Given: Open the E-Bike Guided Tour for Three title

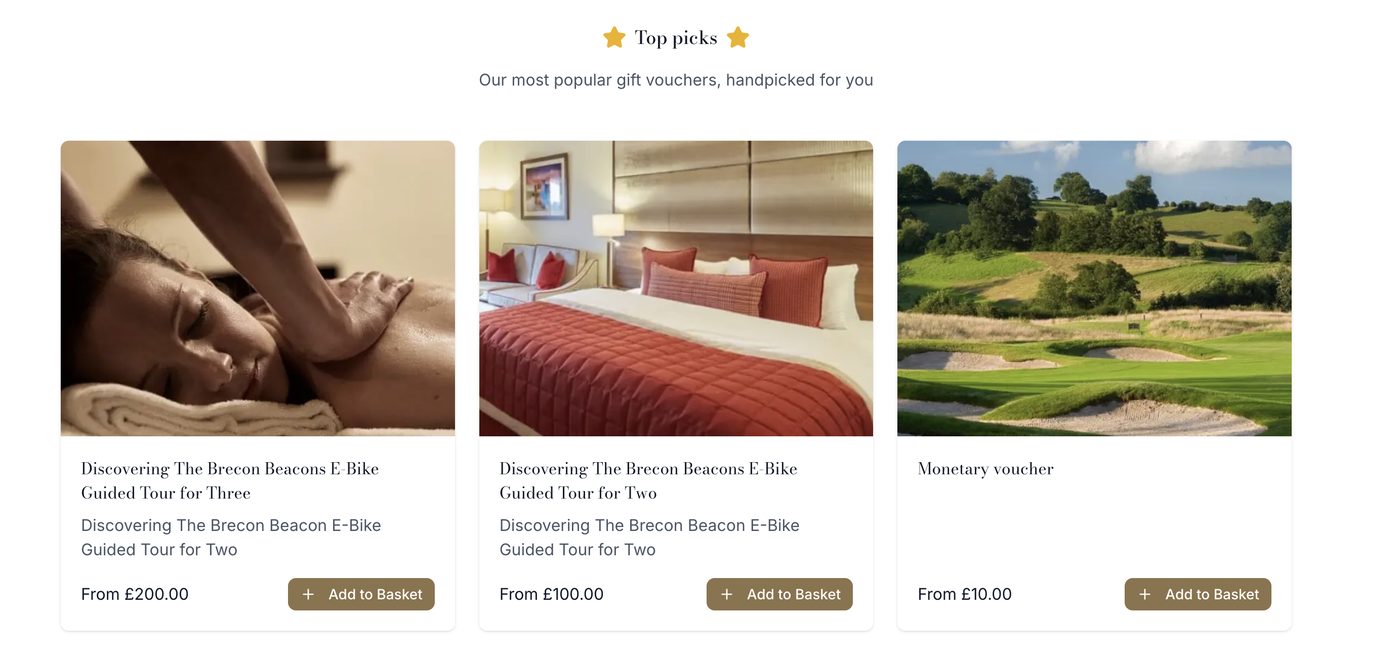Looking at the screenshot, I should pos(230,481).
